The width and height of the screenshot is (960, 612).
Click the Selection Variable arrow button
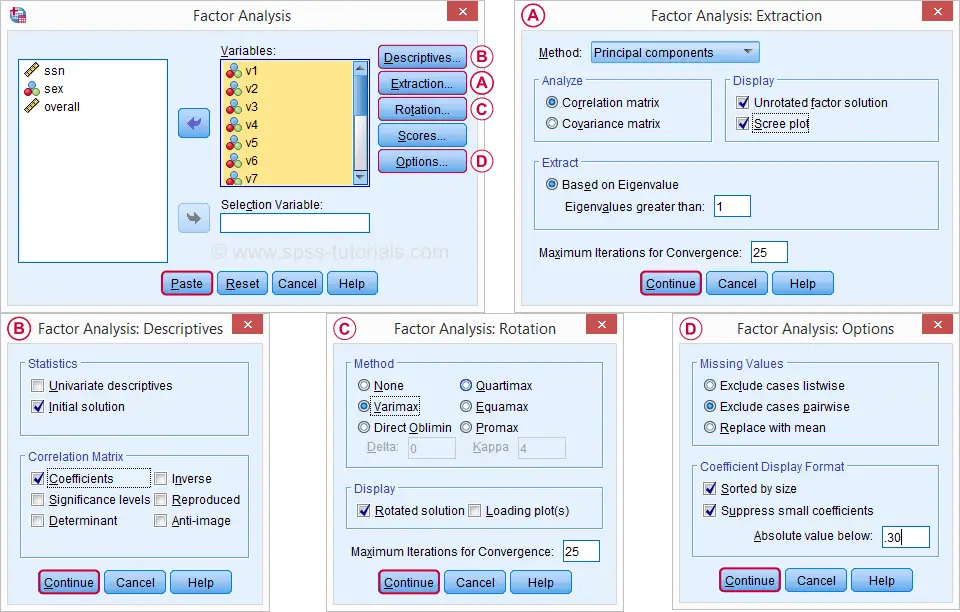194,218
